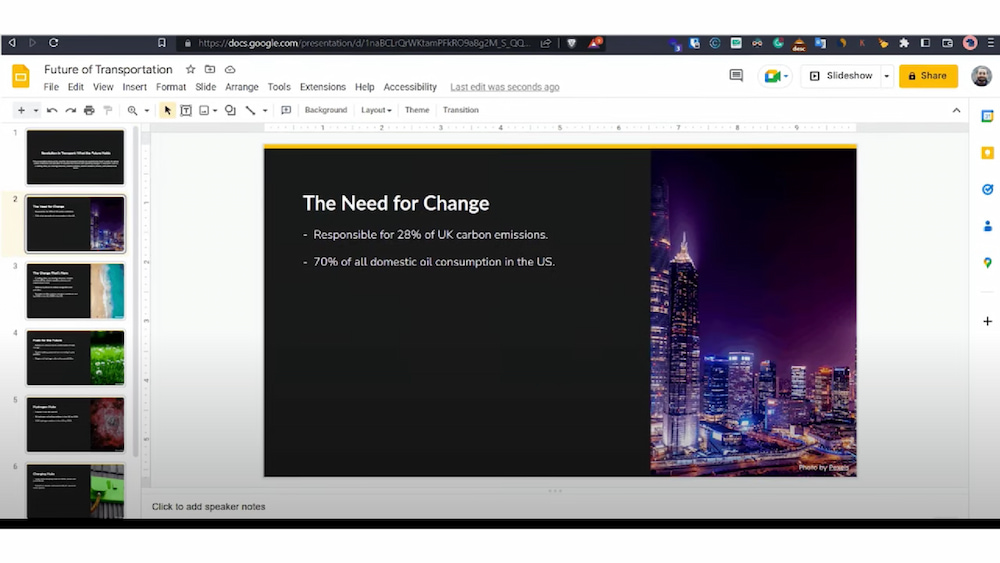Open the View menu

(x=103, y=87)
